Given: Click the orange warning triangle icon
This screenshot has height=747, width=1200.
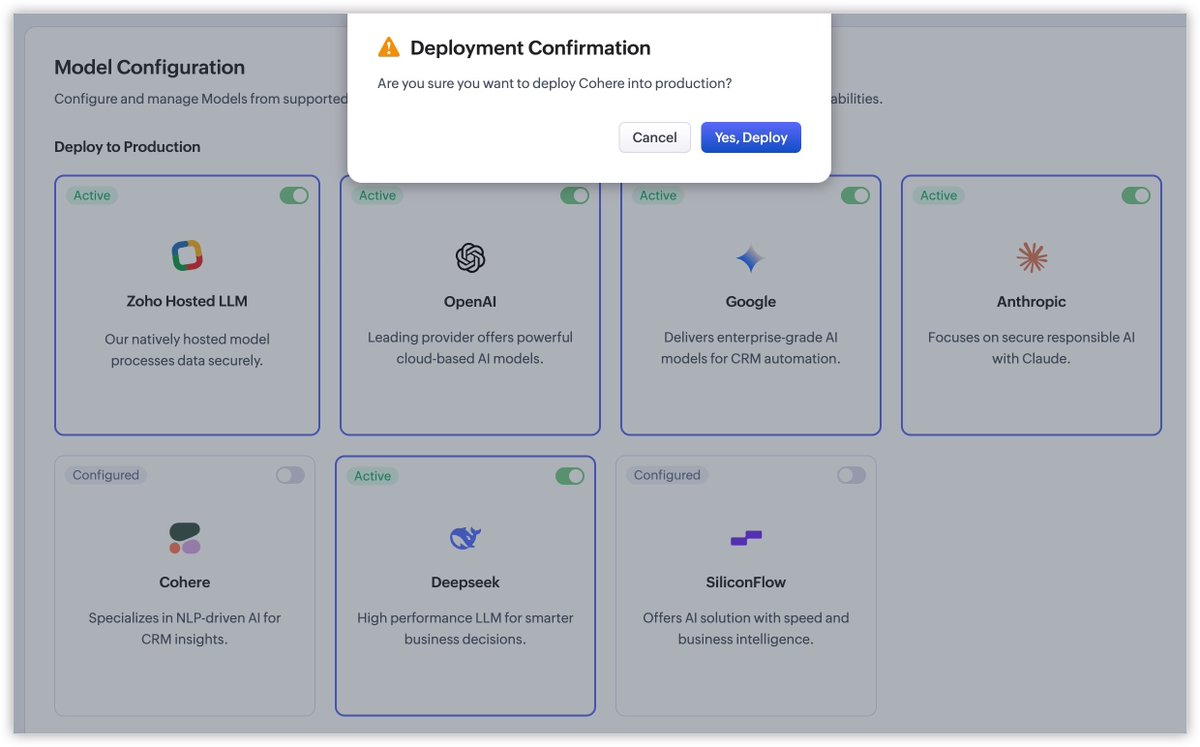Looking at the screenshot, I should pyautogui.click(x=388, y=47).
